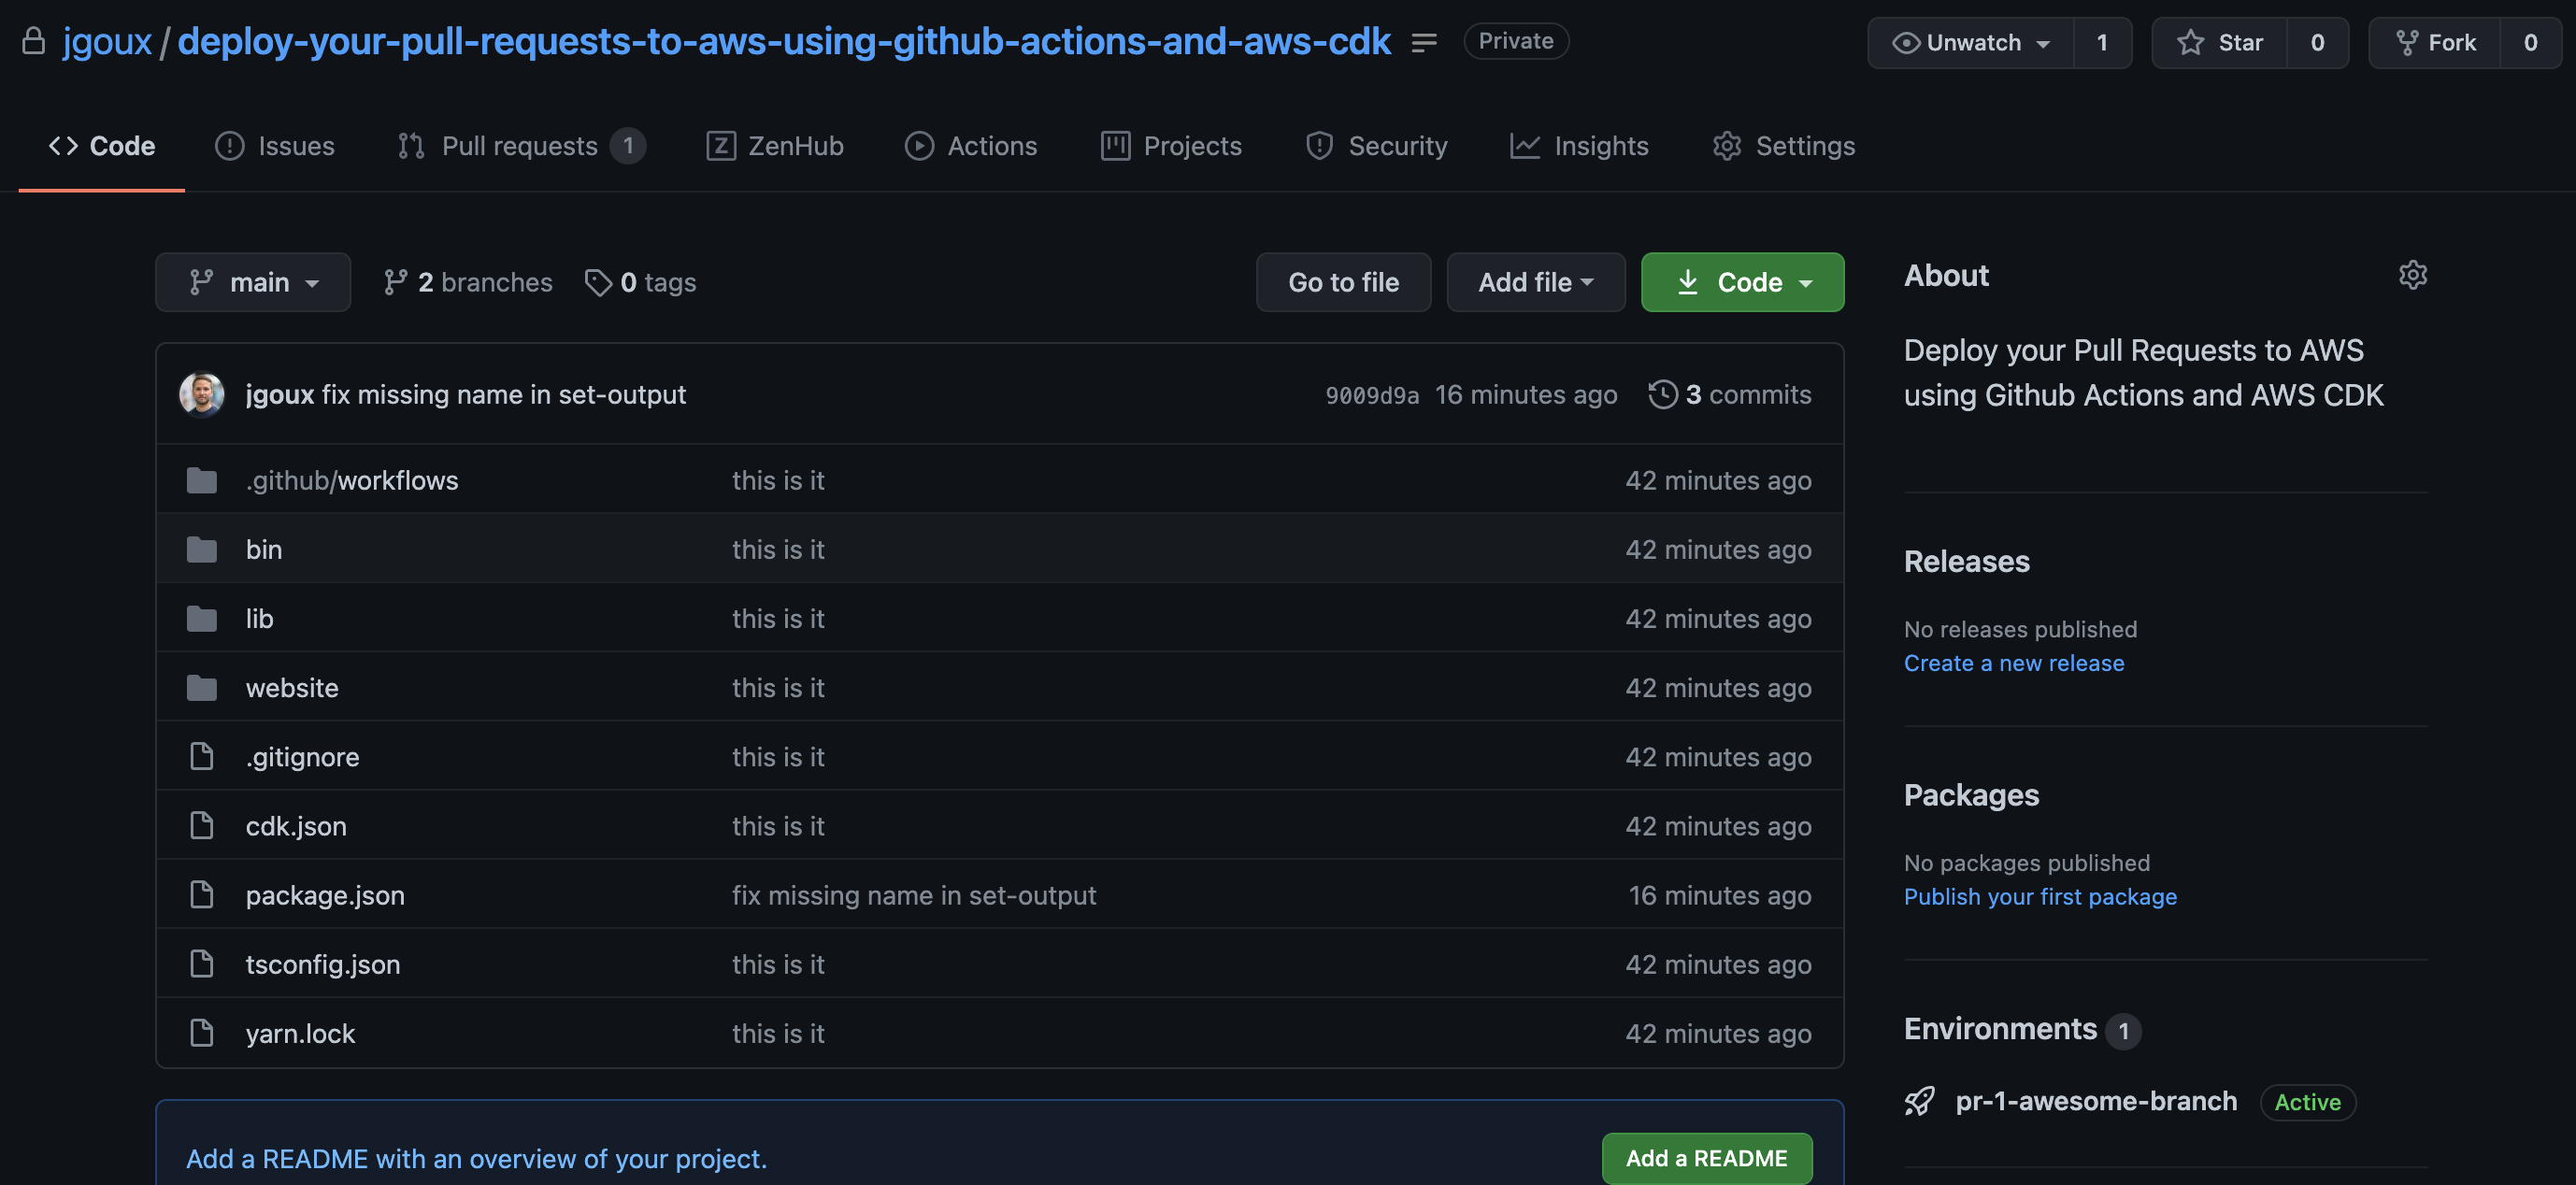Click the tags icon showing 0 tags
This screenshot has width=2576, height=1185.
click(598, 283)
